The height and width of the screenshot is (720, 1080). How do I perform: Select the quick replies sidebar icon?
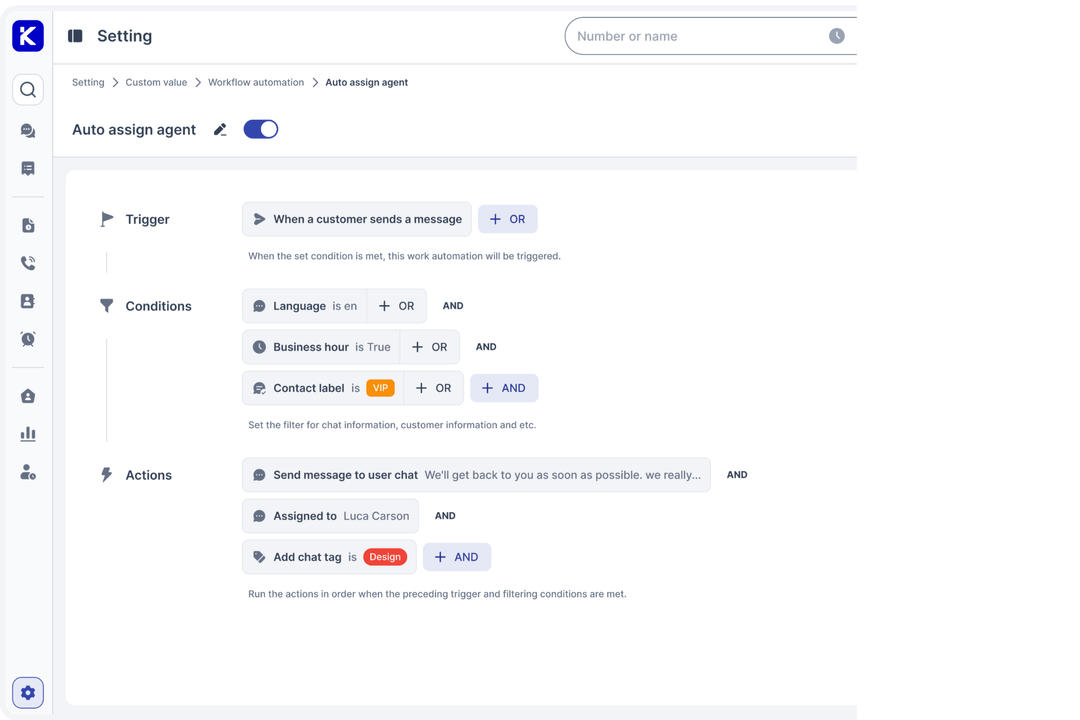pyautogui.click(x=27, y=168)
